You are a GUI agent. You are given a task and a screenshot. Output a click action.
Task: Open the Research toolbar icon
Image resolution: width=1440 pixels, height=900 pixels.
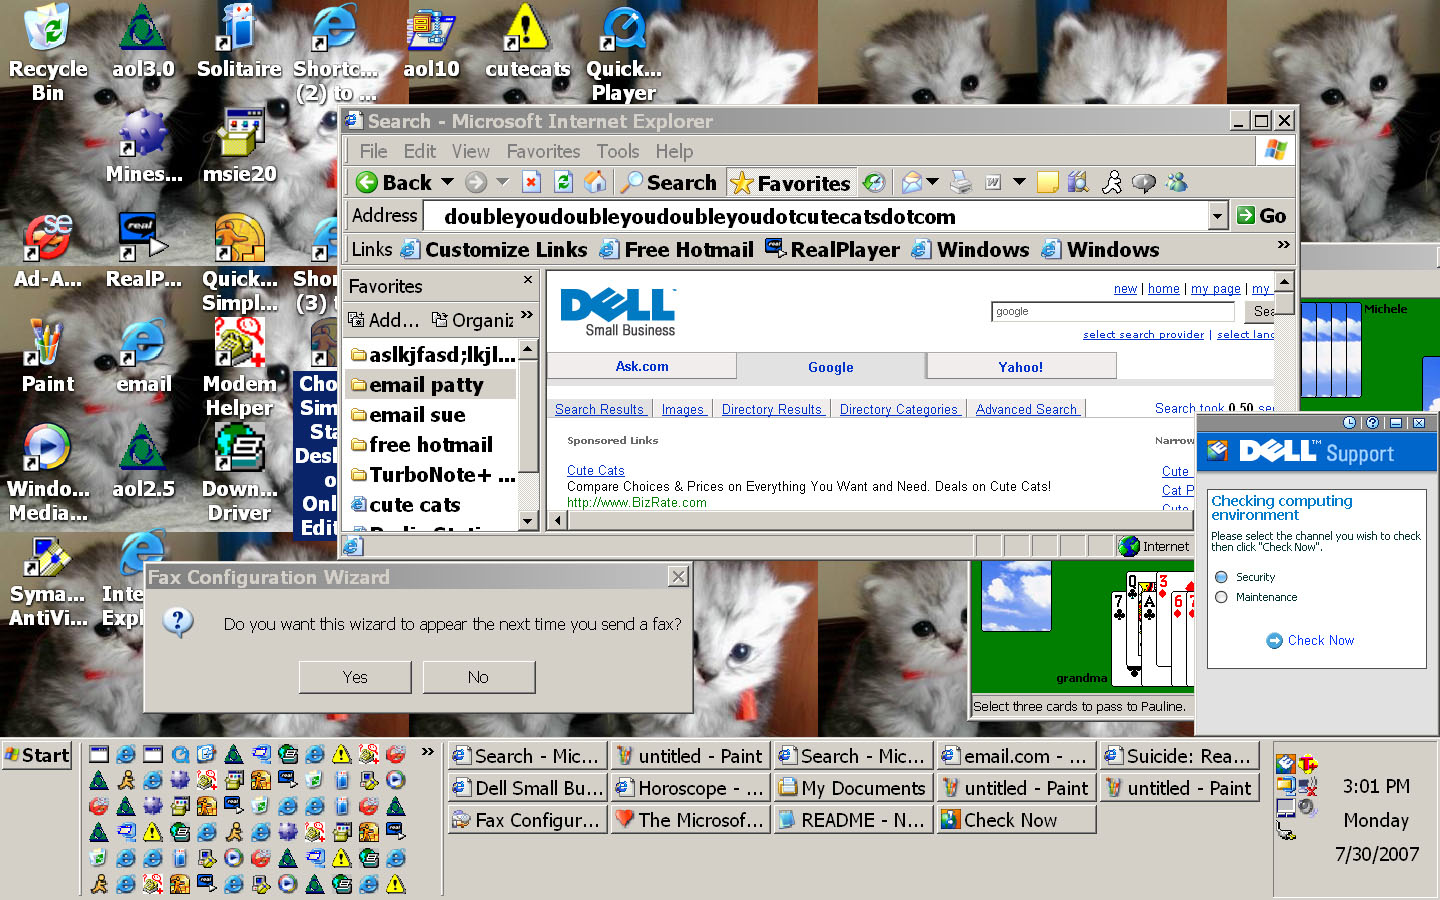point(1078,182)
